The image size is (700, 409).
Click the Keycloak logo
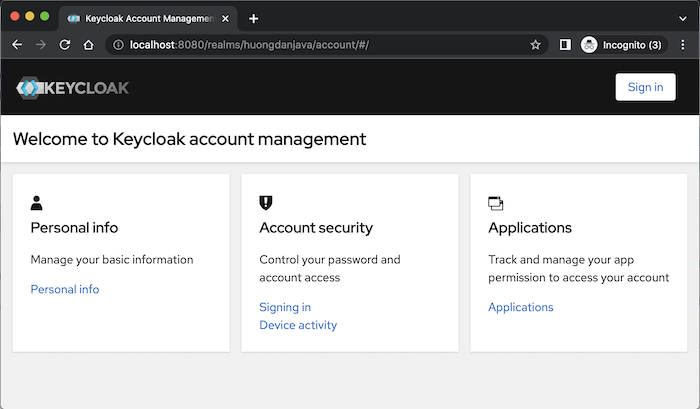point(73,88)
